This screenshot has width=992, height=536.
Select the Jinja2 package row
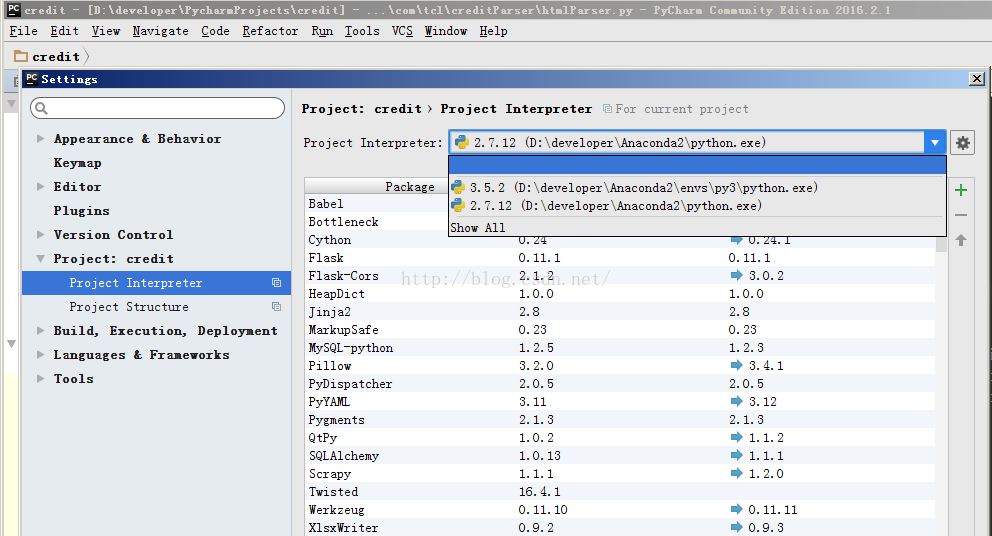click(x=620, y=311)
